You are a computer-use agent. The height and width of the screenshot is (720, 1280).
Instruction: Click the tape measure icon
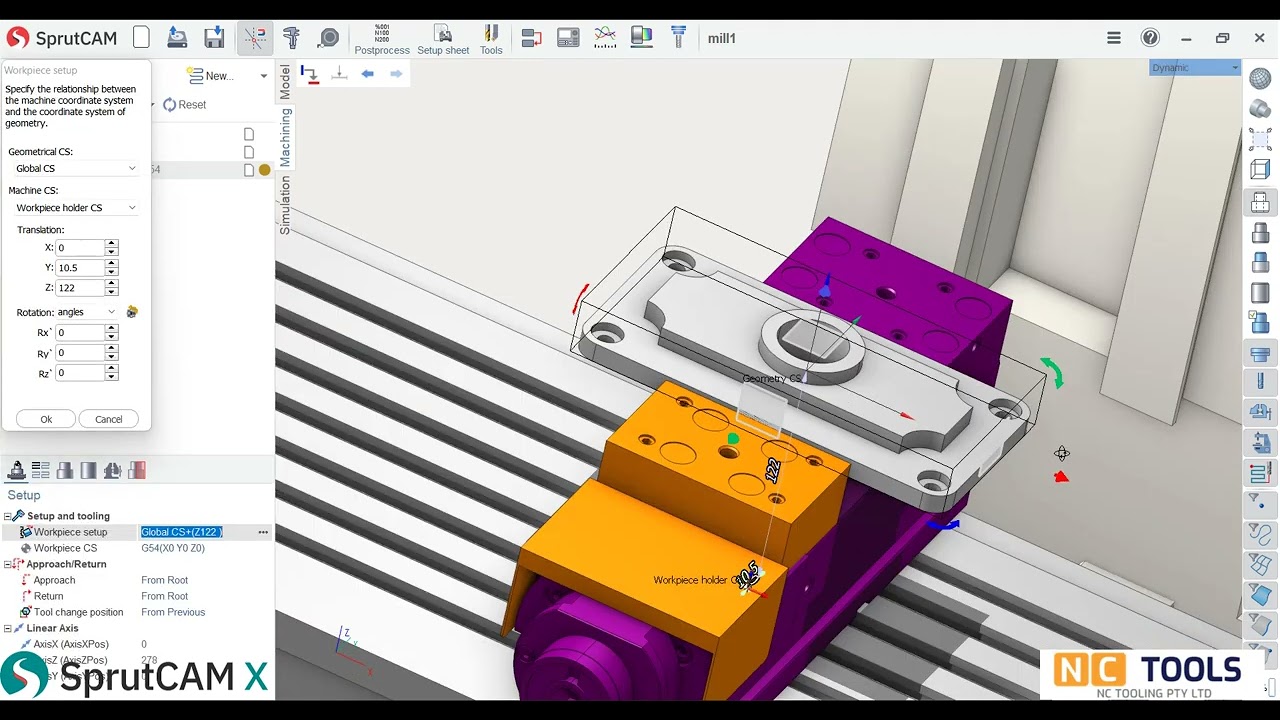pos(329,38)
